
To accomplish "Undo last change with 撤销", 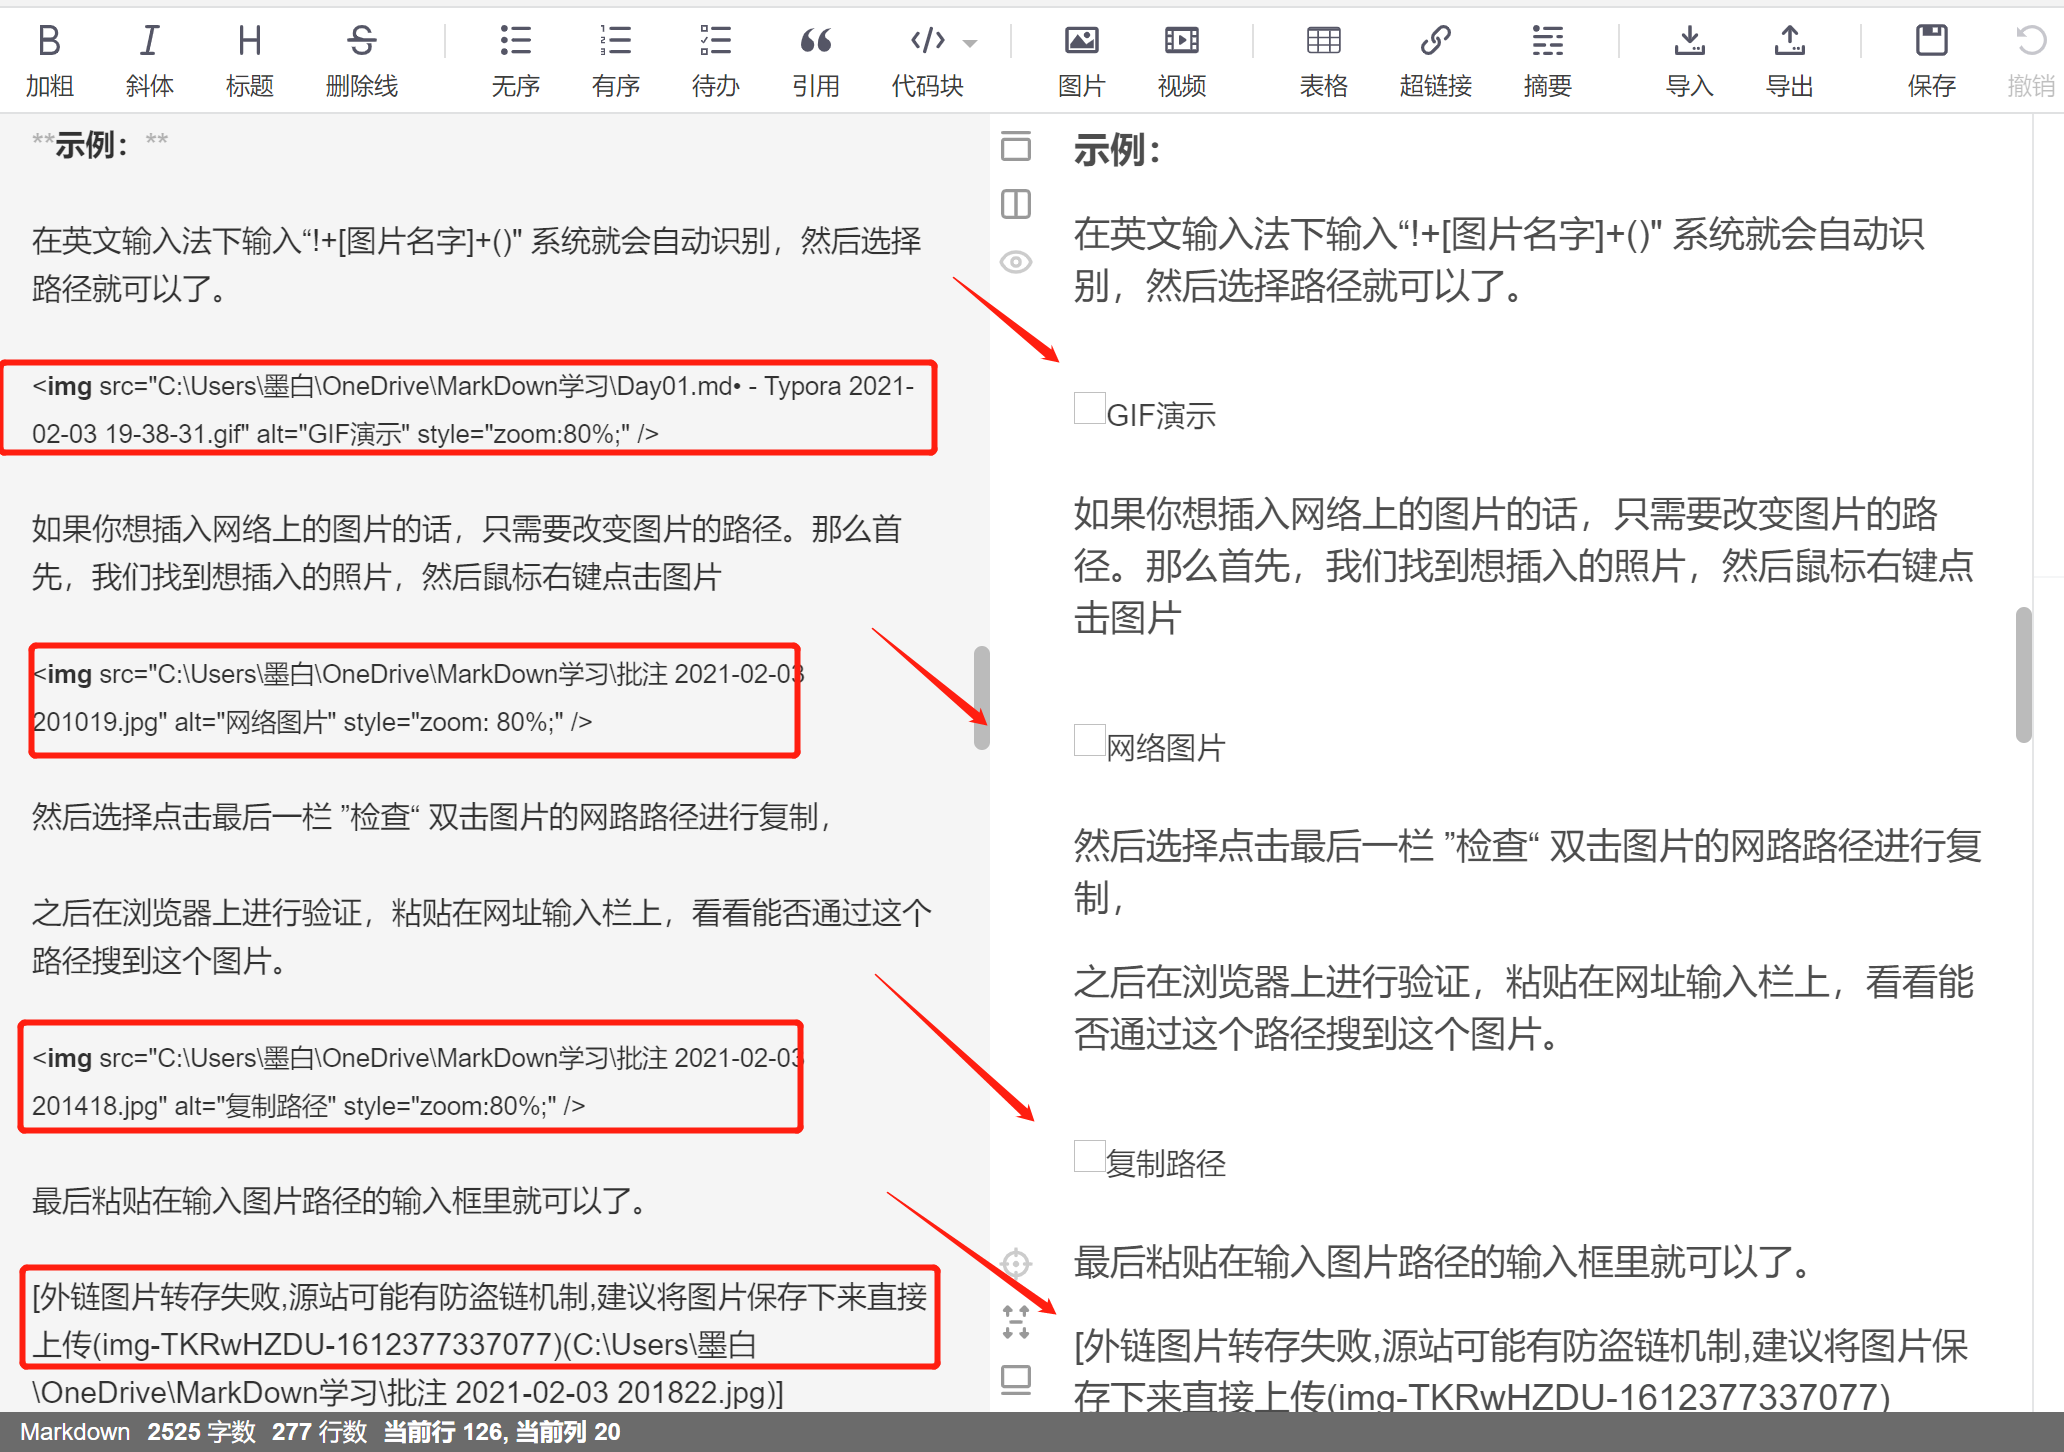I will pyautogui.click(x=2029, y=58).
